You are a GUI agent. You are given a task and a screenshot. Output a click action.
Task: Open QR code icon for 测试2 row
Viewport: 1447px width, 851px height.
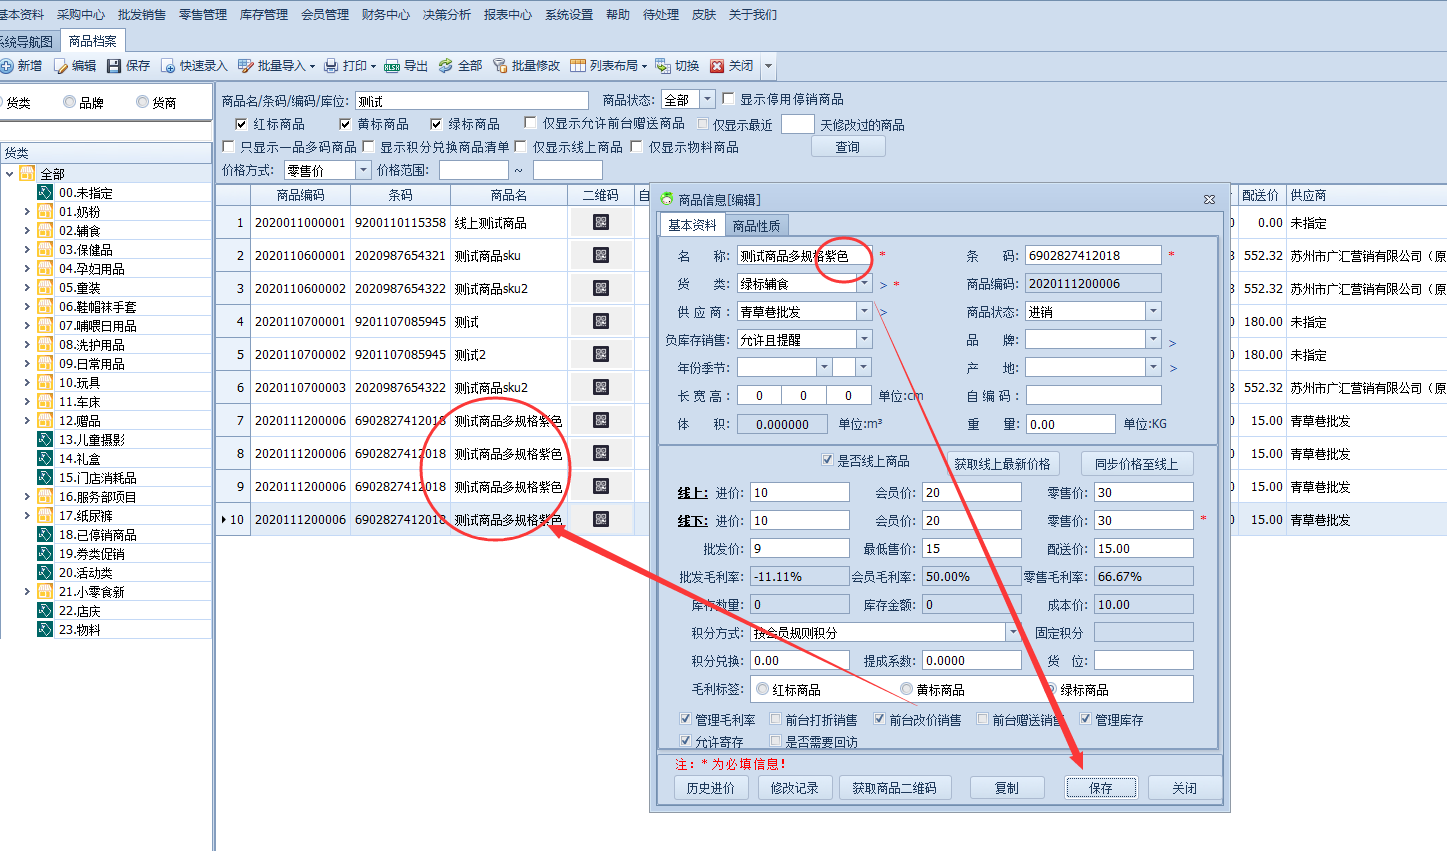pos(601,354)
